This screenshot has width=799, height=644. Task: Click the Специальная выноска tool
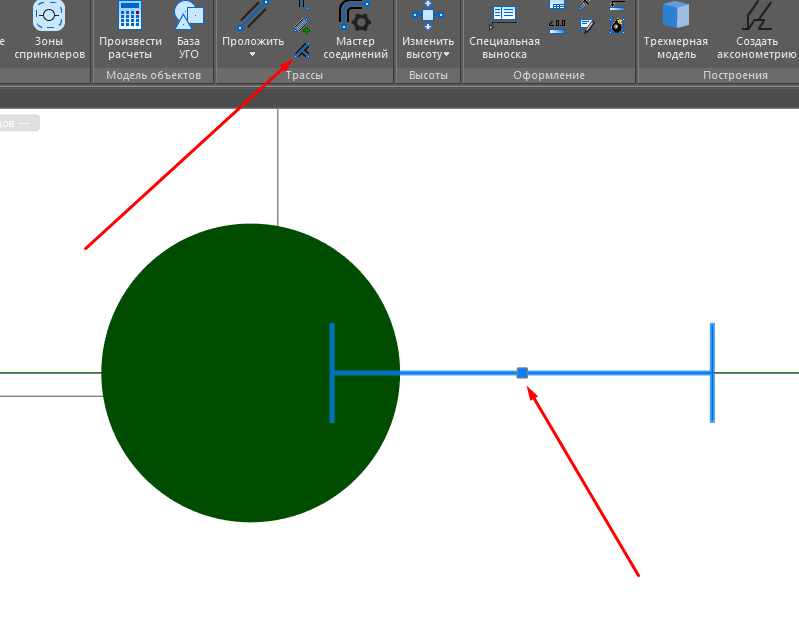click(x=504, y=17)
